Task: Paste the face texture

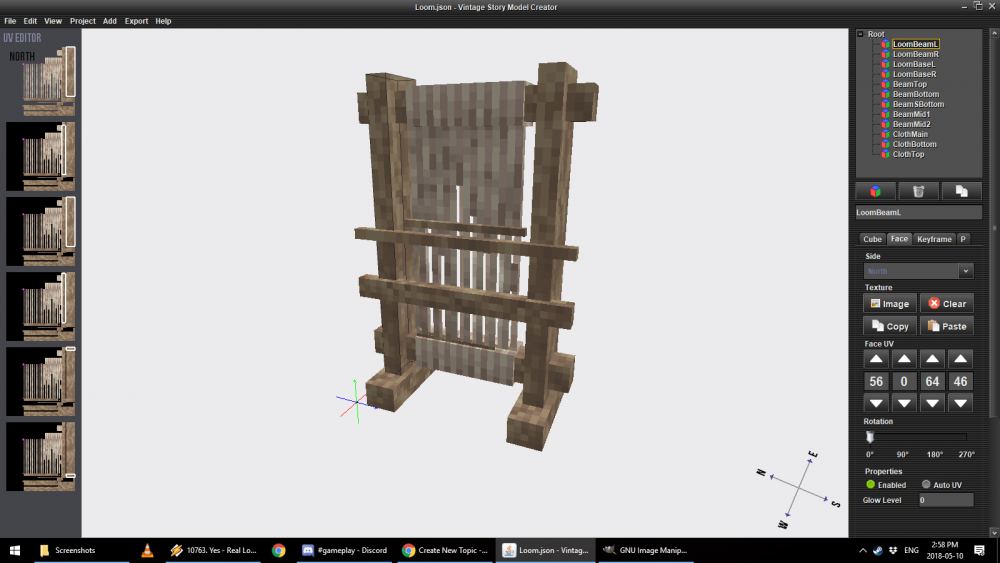Action: [946, 326]
